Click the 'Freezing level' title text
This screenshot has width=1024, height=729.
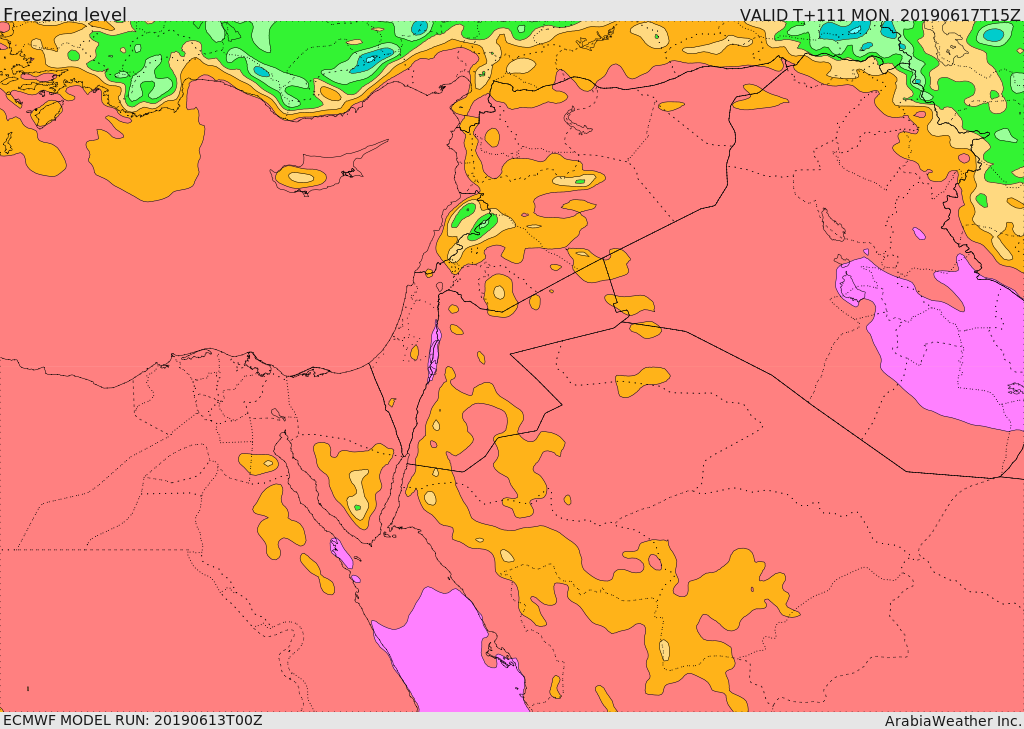click(x=65, y=14)
